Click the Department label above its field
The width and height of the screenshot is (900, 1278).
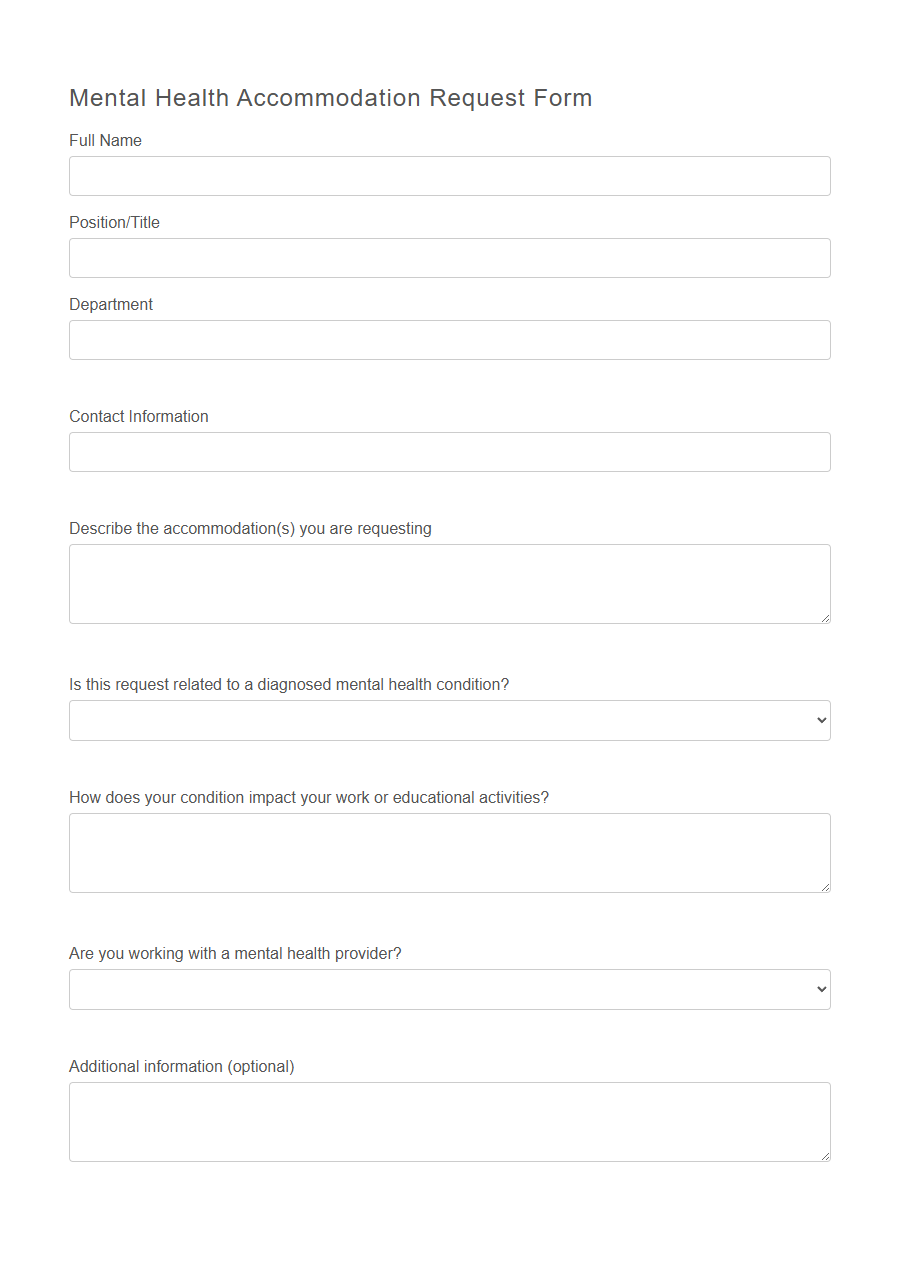110,304
